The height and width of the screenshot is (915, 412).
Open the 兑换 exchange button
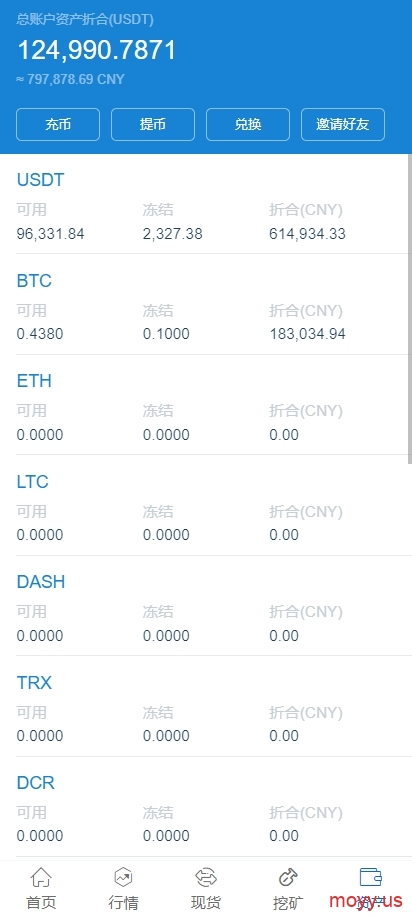(x=248, y=124)
